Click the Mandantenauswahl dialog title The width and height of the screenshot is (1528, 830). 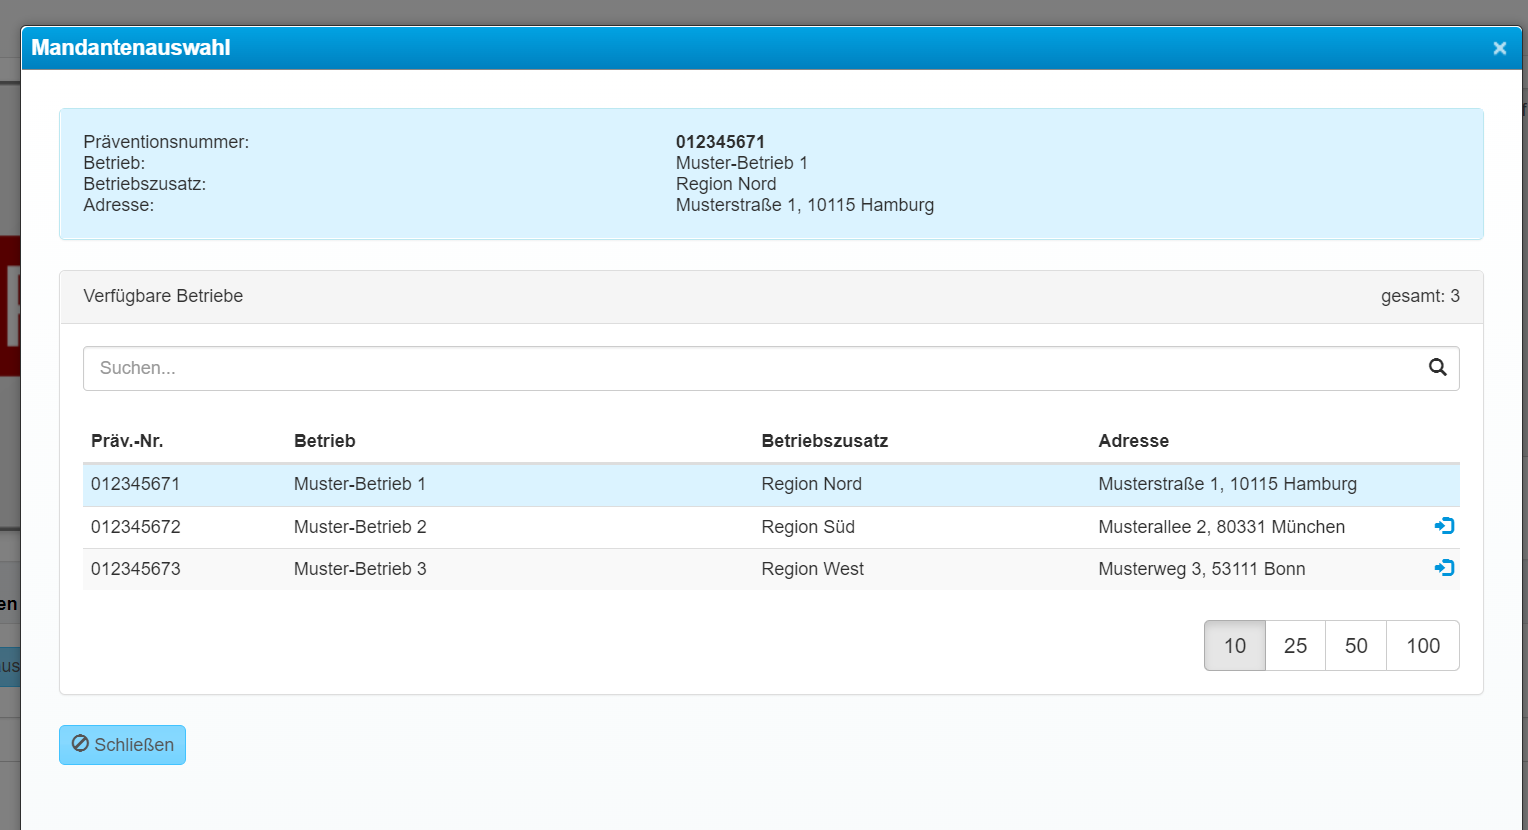(131, 48)
